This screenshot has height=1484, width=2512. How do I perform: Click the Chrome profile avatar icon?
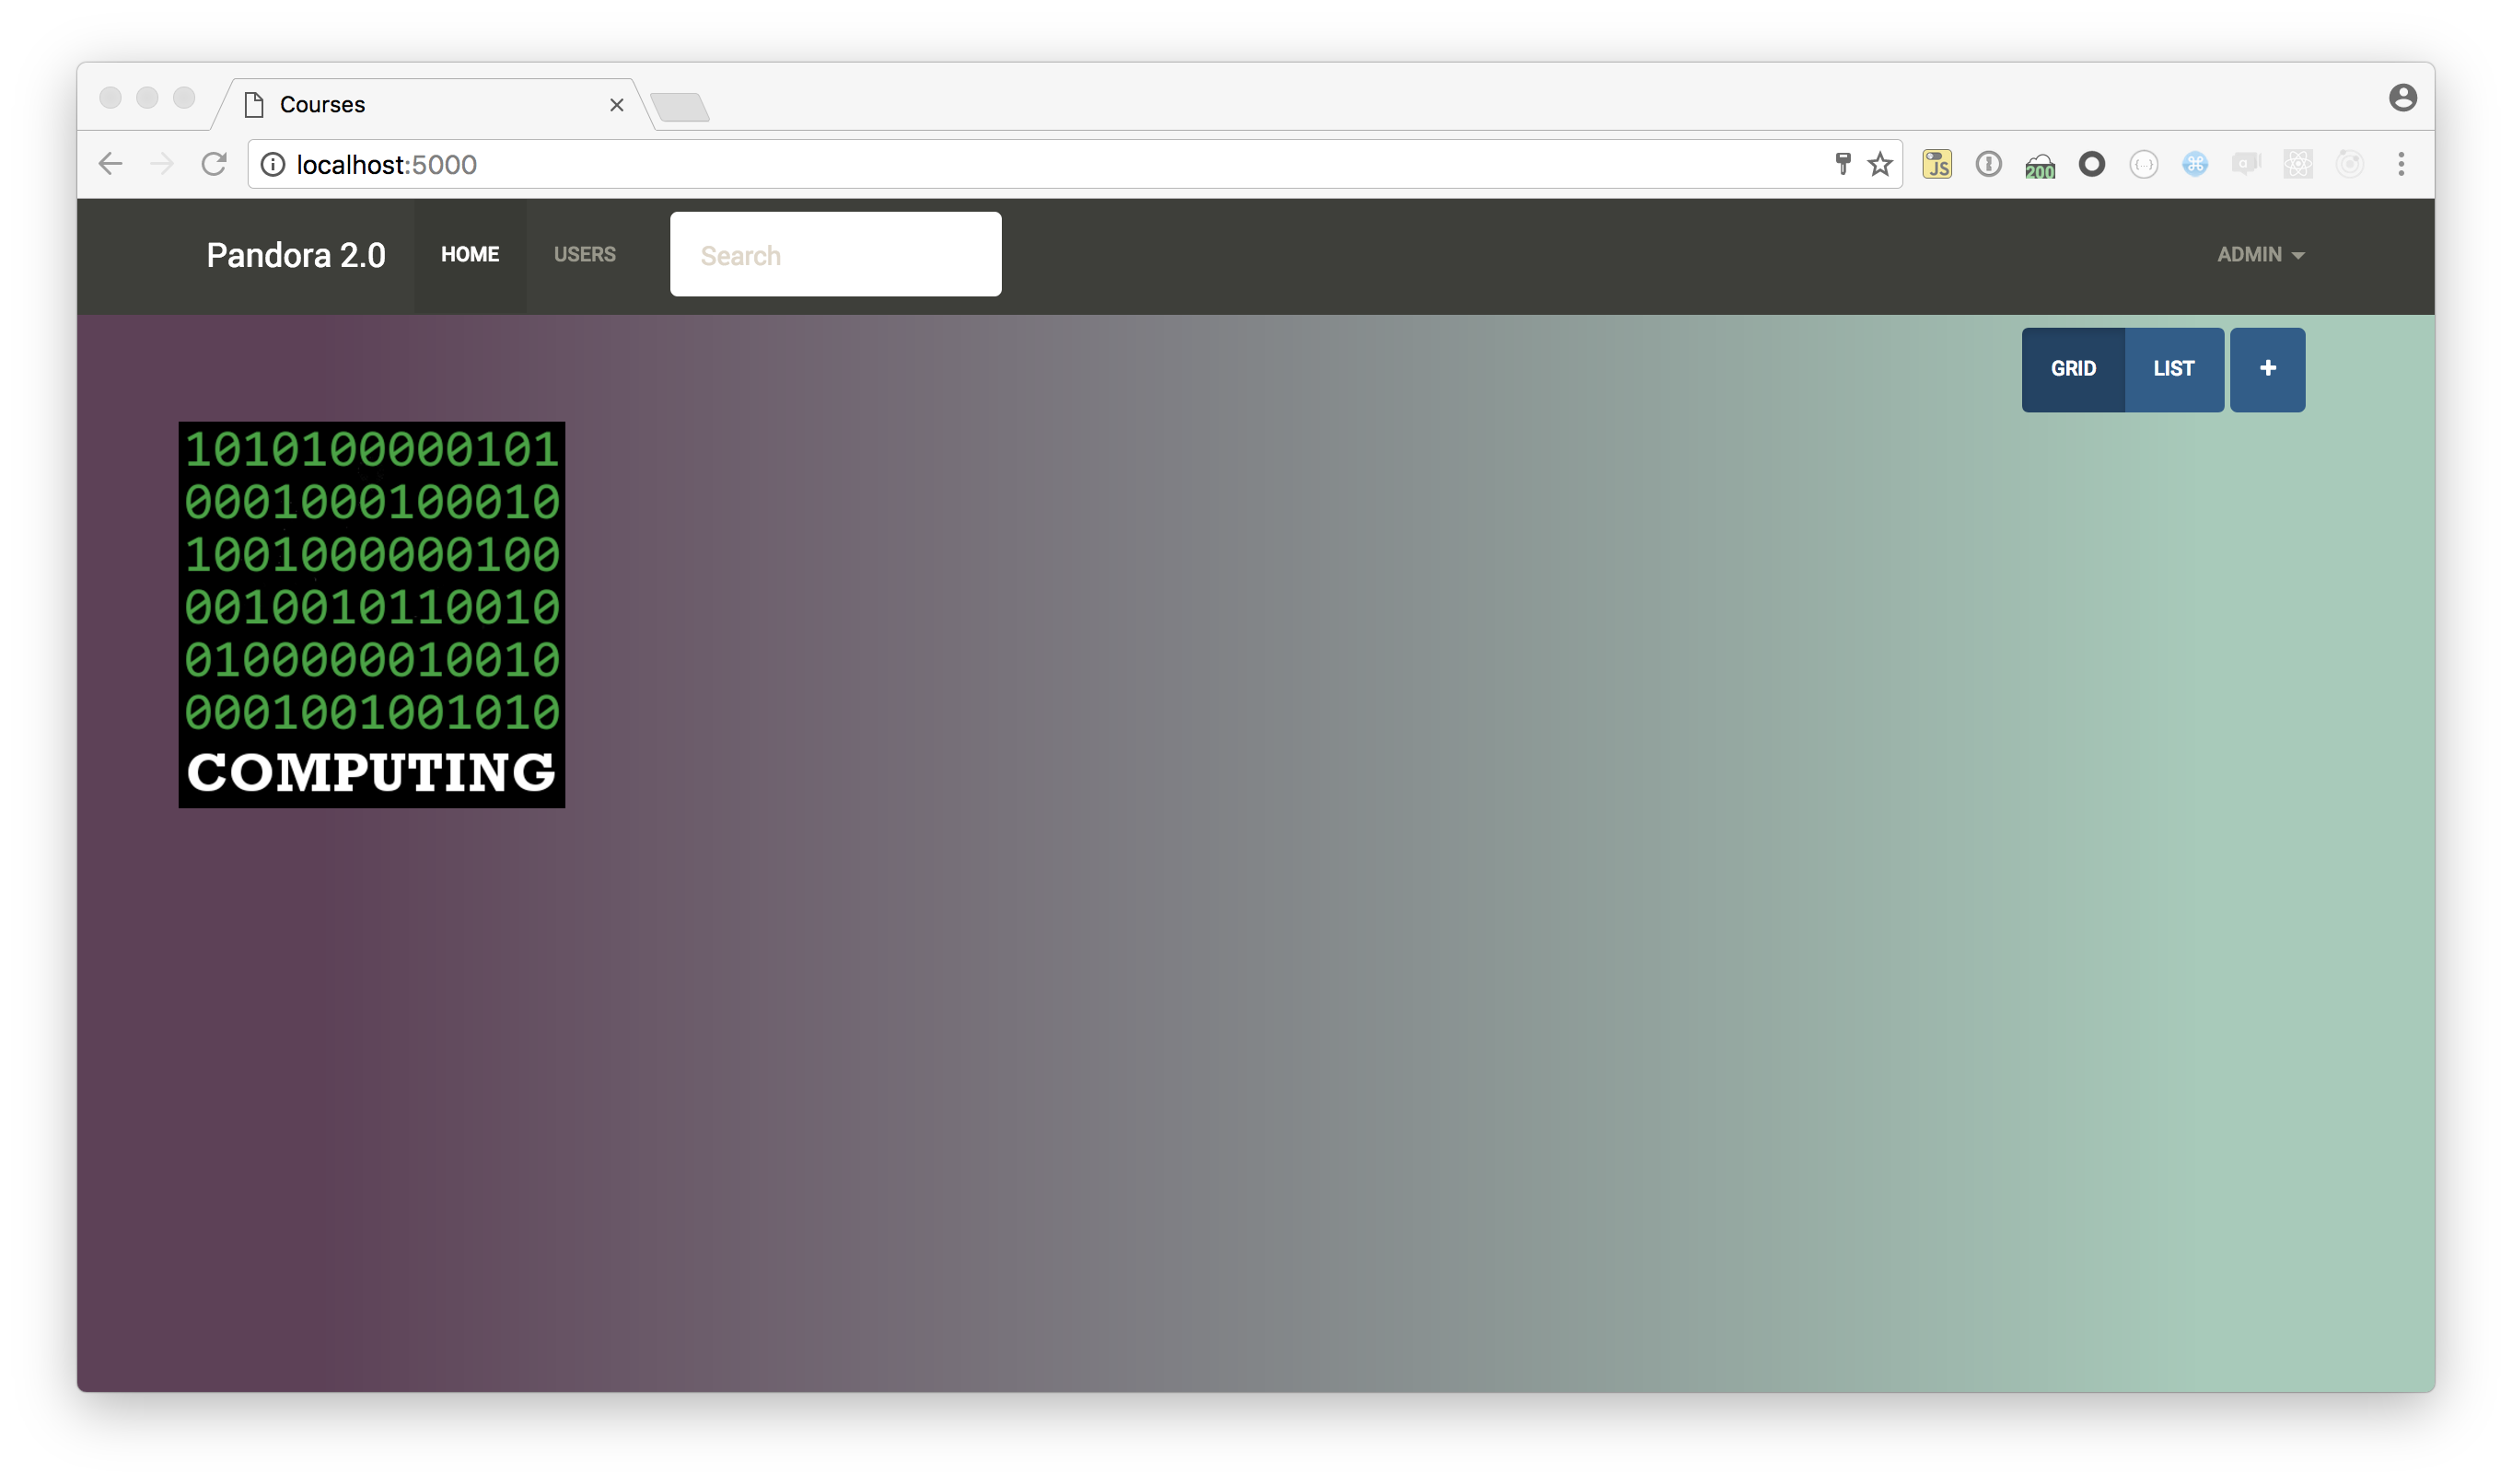tap(2403, 98)
